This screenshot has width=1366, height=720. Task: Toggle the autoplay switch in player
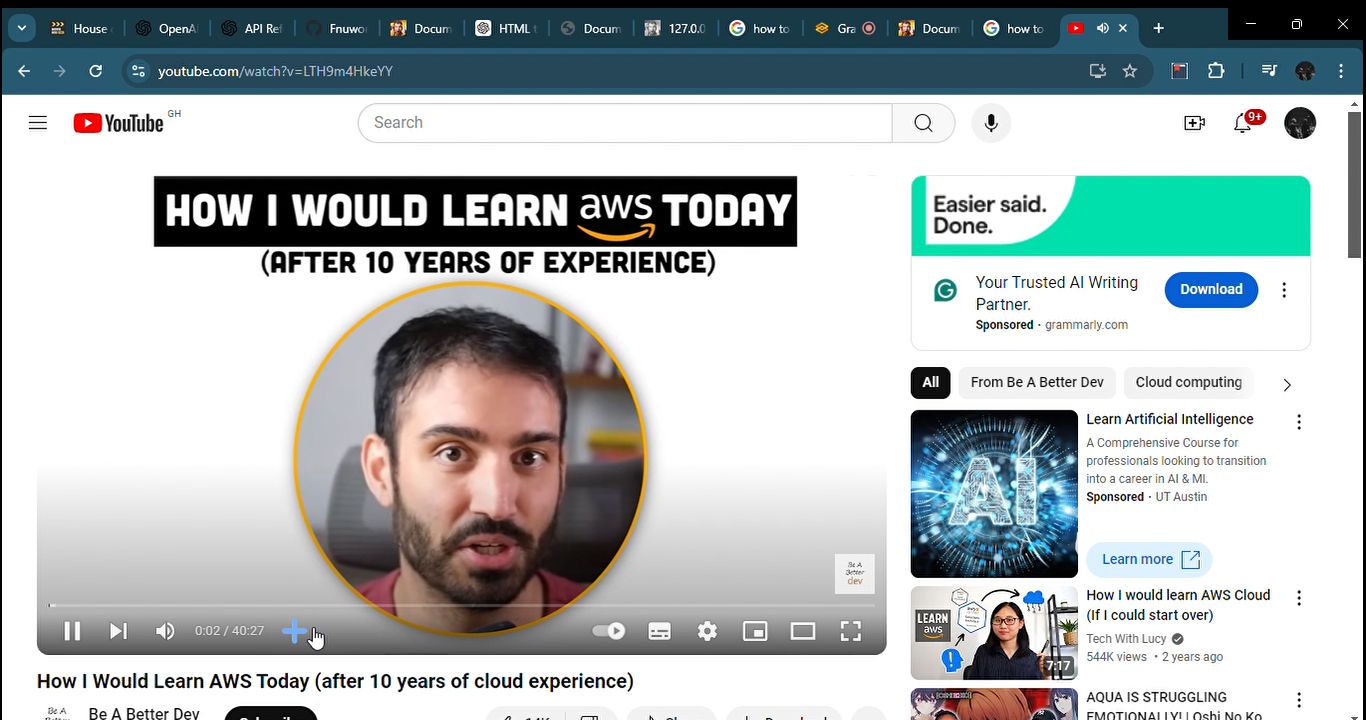pos(609,631)
